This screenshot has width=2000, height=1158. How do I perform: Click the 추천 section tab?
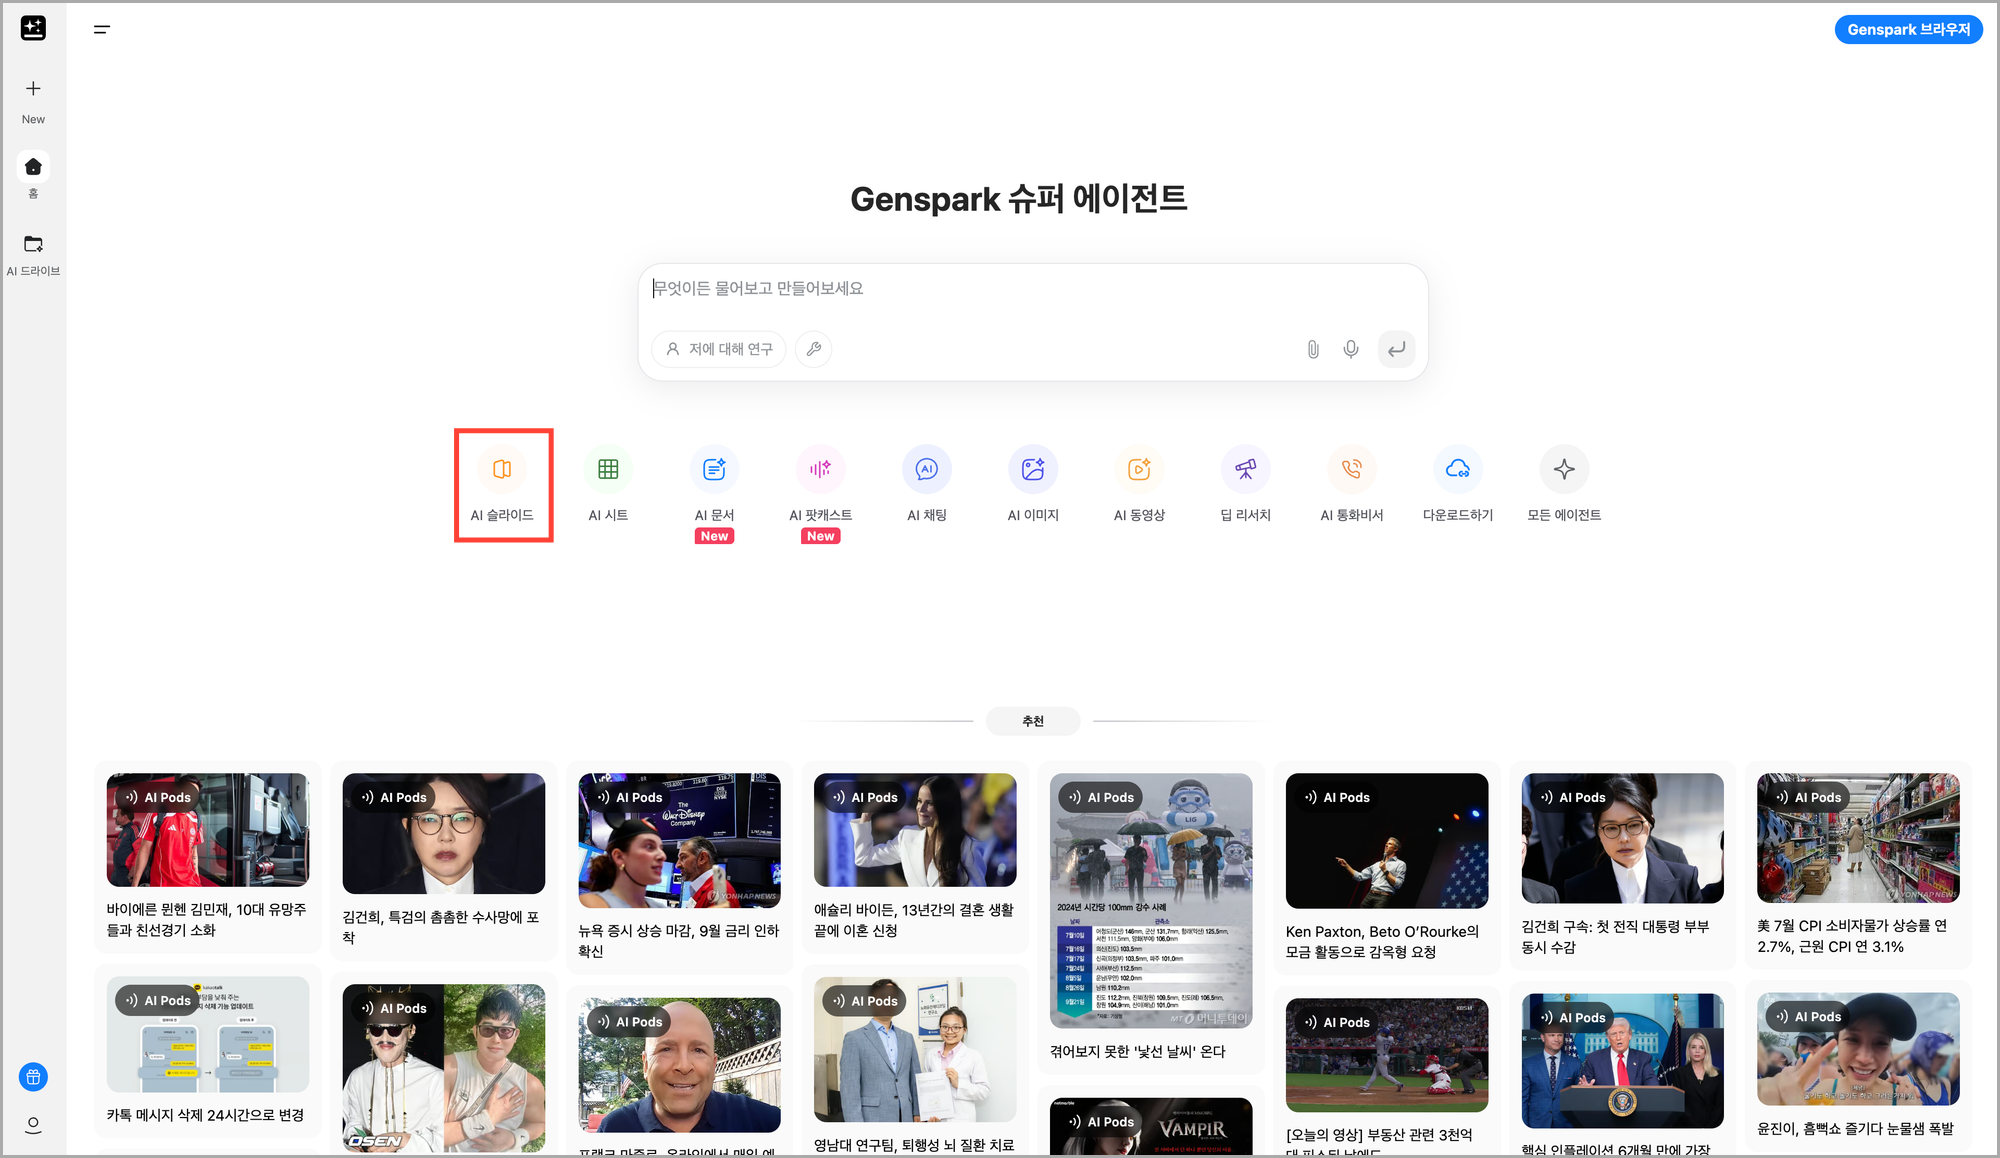(x=1033, y=721)
